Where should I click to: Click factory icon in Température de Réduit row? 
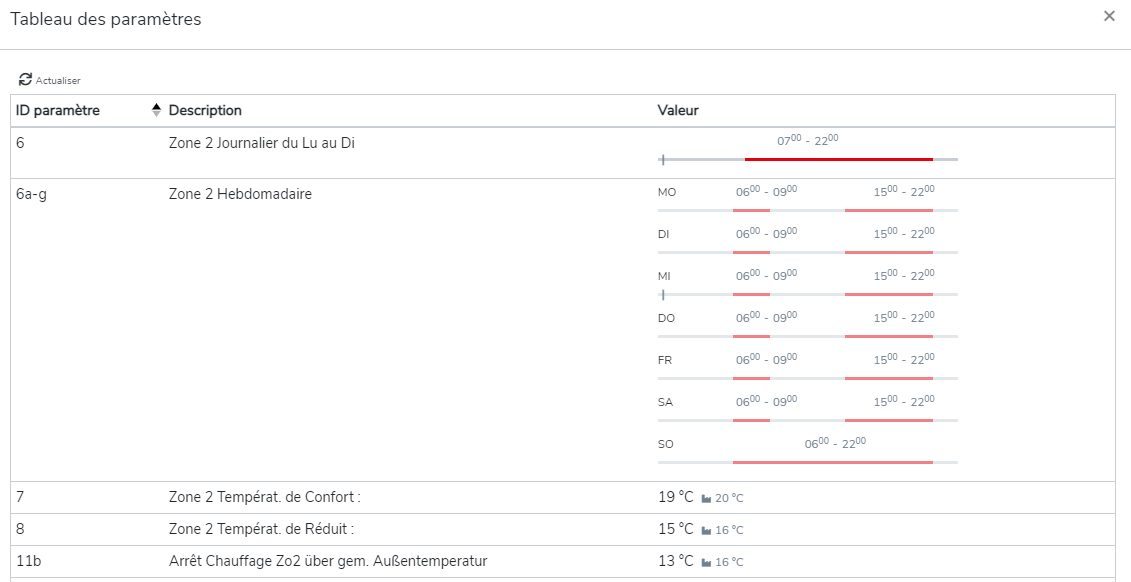coord(707,530)
